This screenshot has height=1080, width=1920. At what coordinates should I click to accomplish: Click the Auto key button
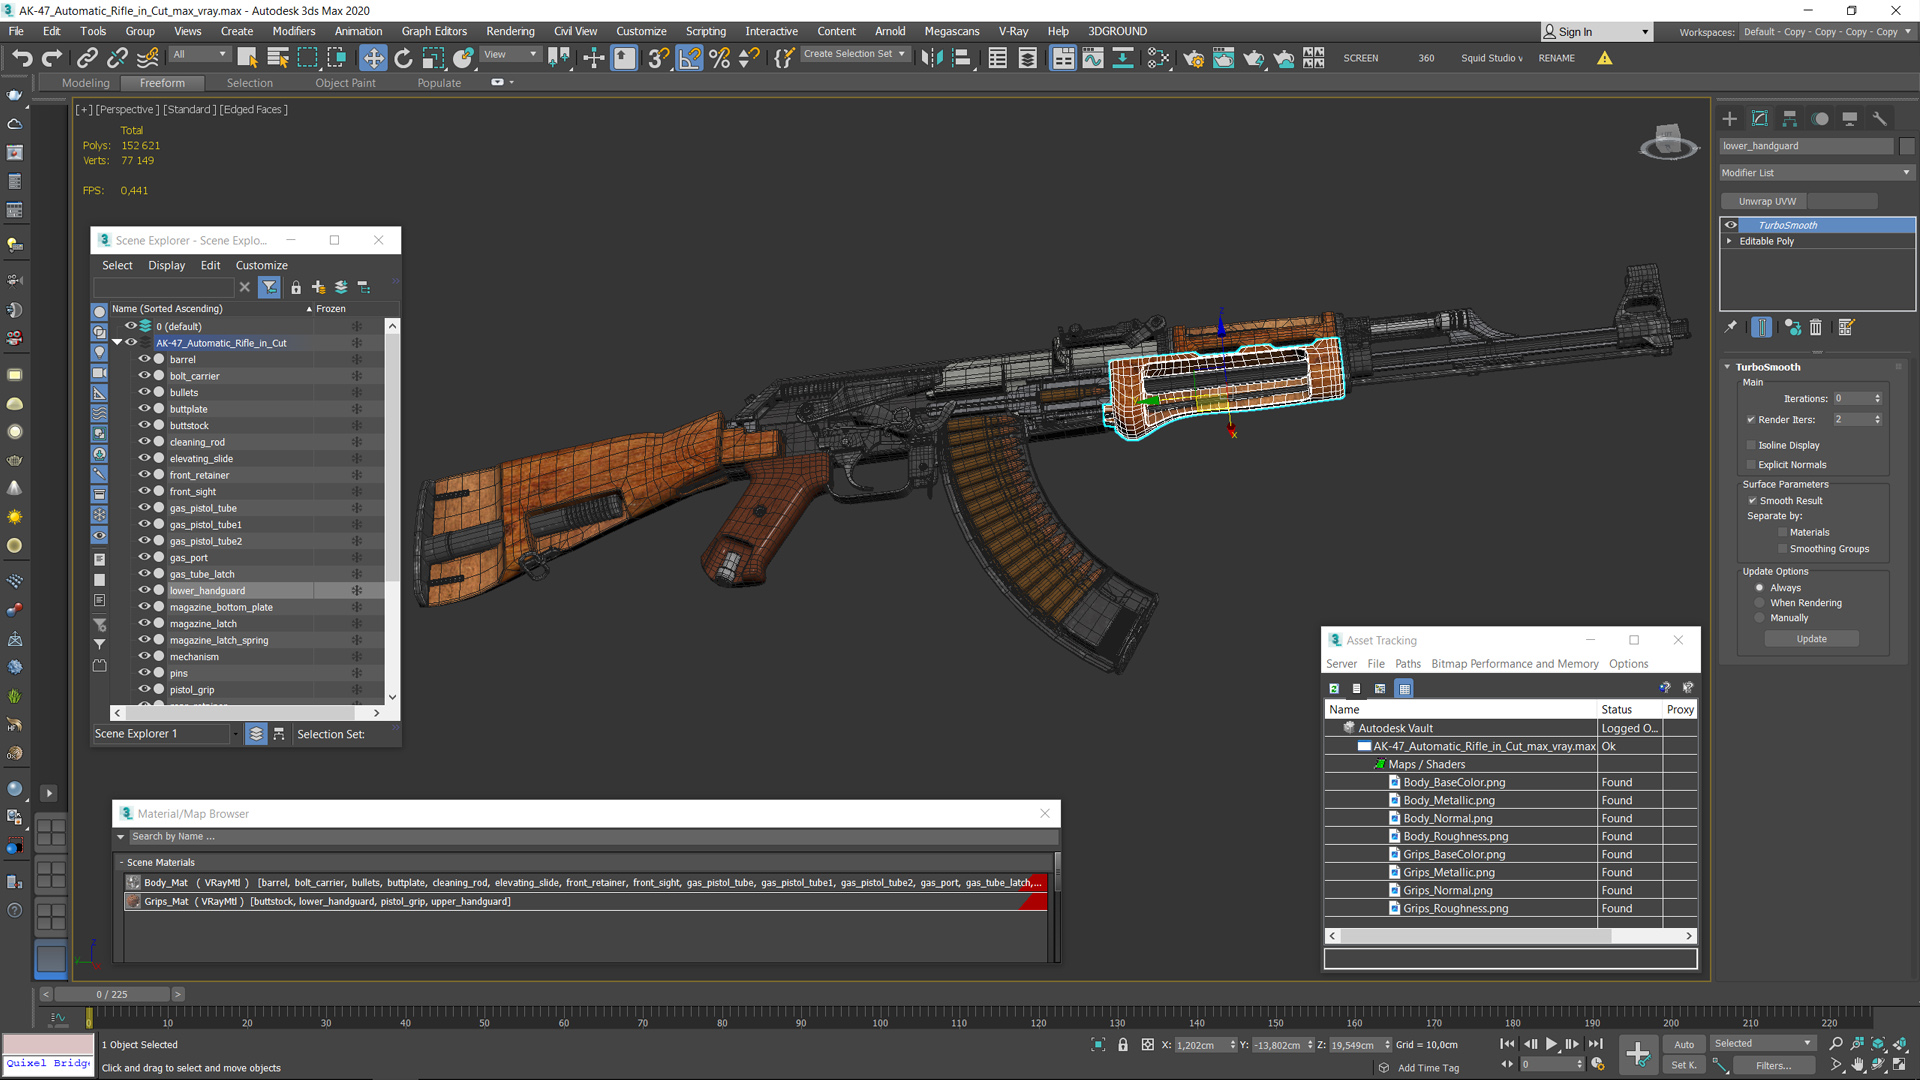coord(1684,1044)
